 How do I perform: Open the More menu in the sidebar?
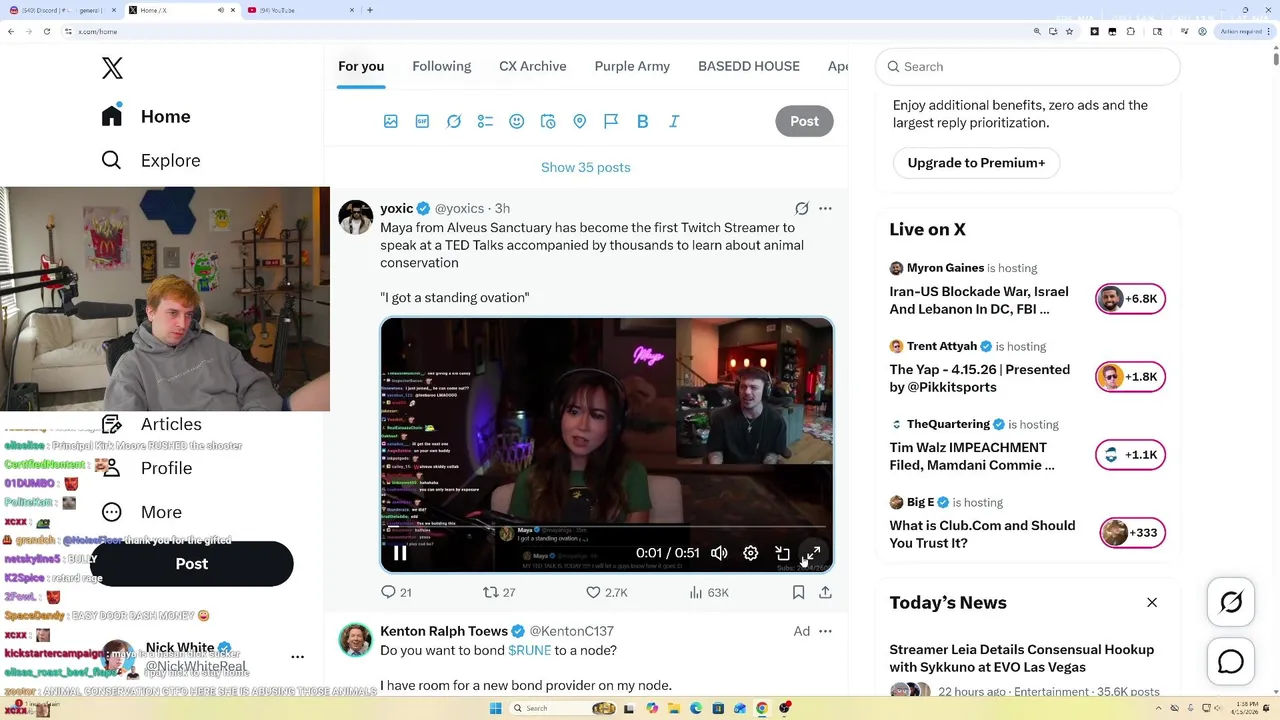click(142, 512)
